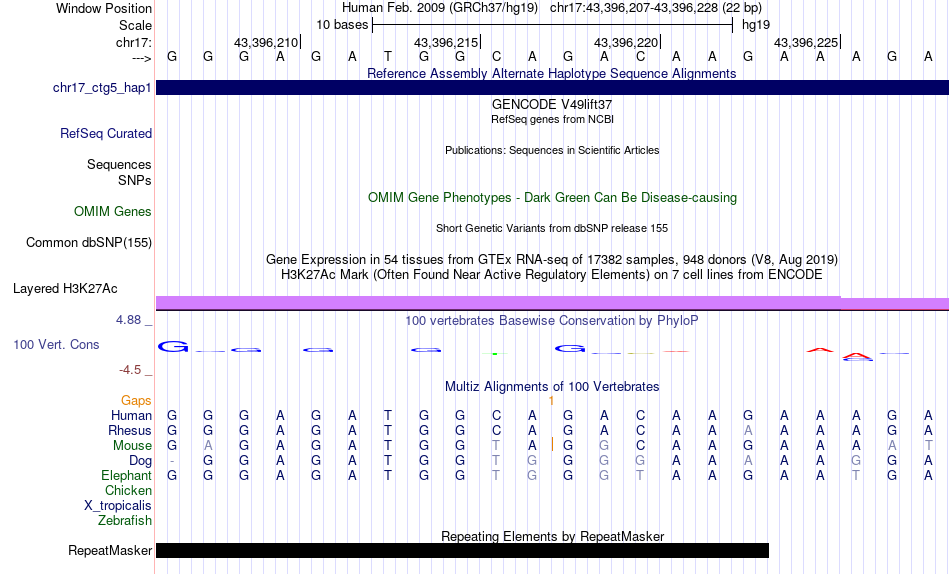This screenshot has width=950, height=574.
Task: Click the 10 bases scale bar label
Action: click(342, 25)
